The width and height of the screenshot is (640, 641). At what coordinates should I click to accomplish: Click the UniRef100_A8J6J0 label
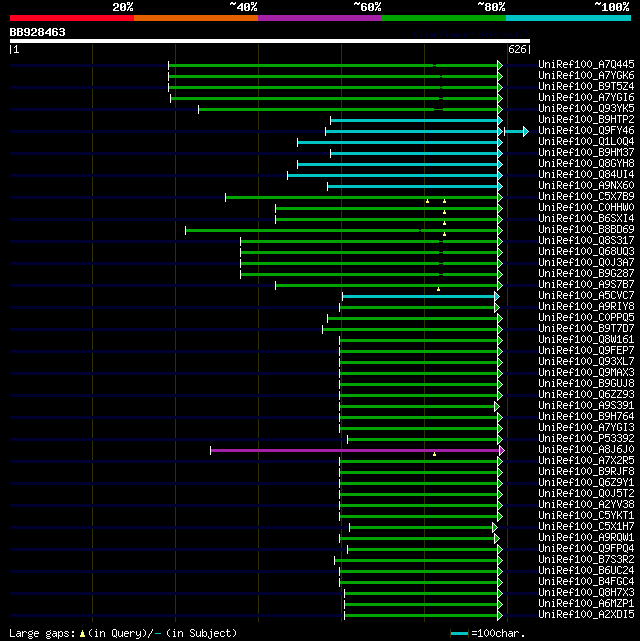586,450
